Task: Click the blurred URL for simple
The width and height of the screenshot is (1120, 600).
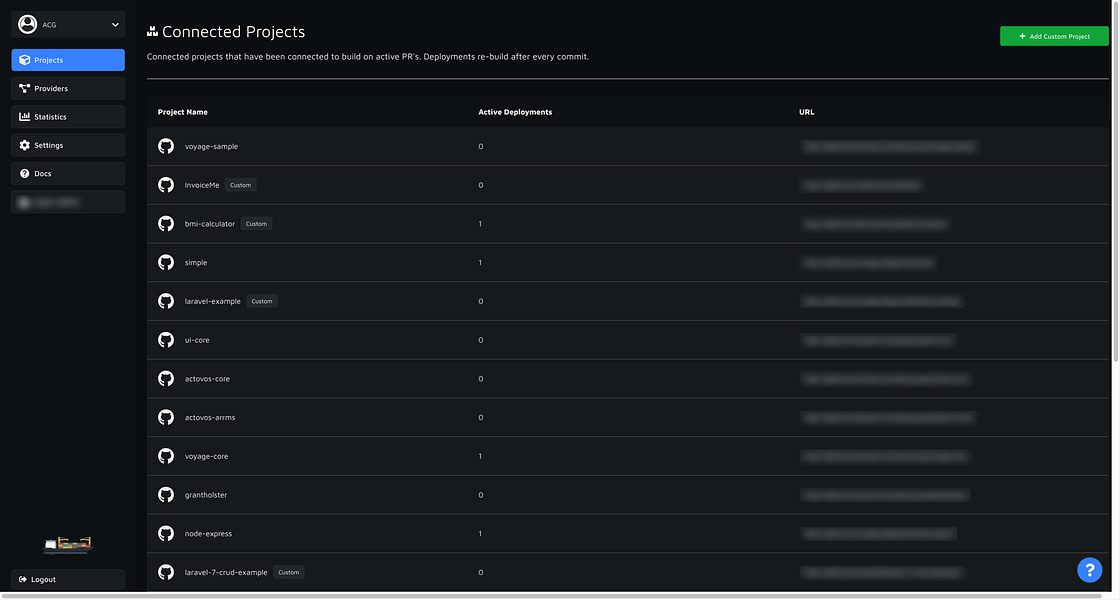Action: pos(868,263)
